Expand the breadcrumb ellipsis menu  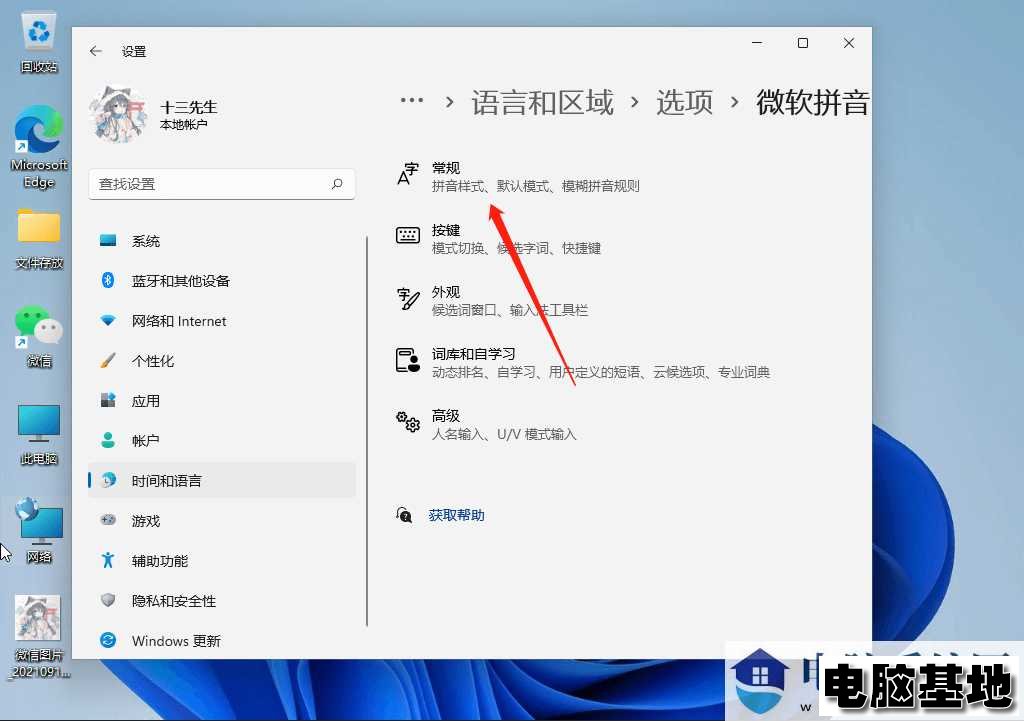[411, 101]
